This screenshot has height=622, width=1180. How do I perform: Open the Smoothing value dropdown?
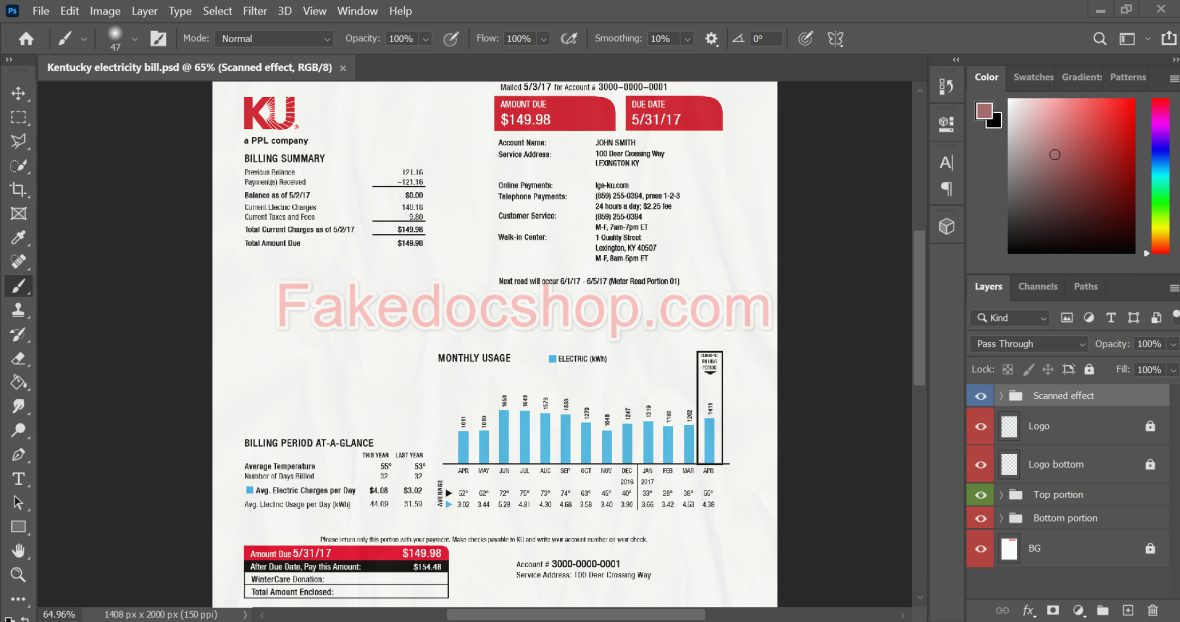pos(687,38)
